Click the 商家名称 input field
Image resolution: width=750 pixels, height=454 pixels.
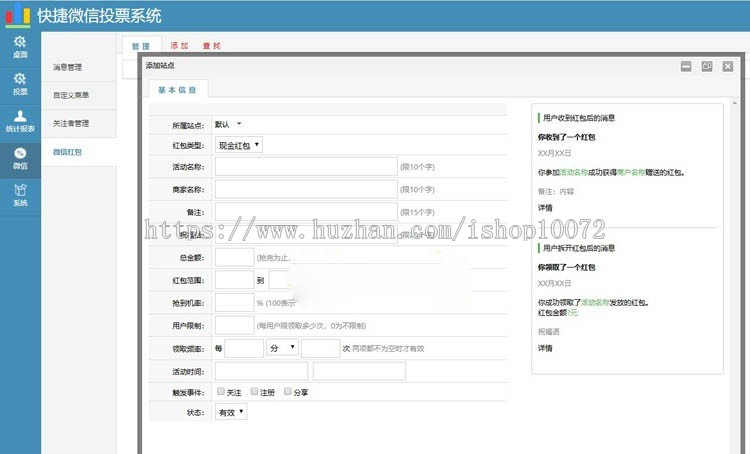tap(306, 189)
